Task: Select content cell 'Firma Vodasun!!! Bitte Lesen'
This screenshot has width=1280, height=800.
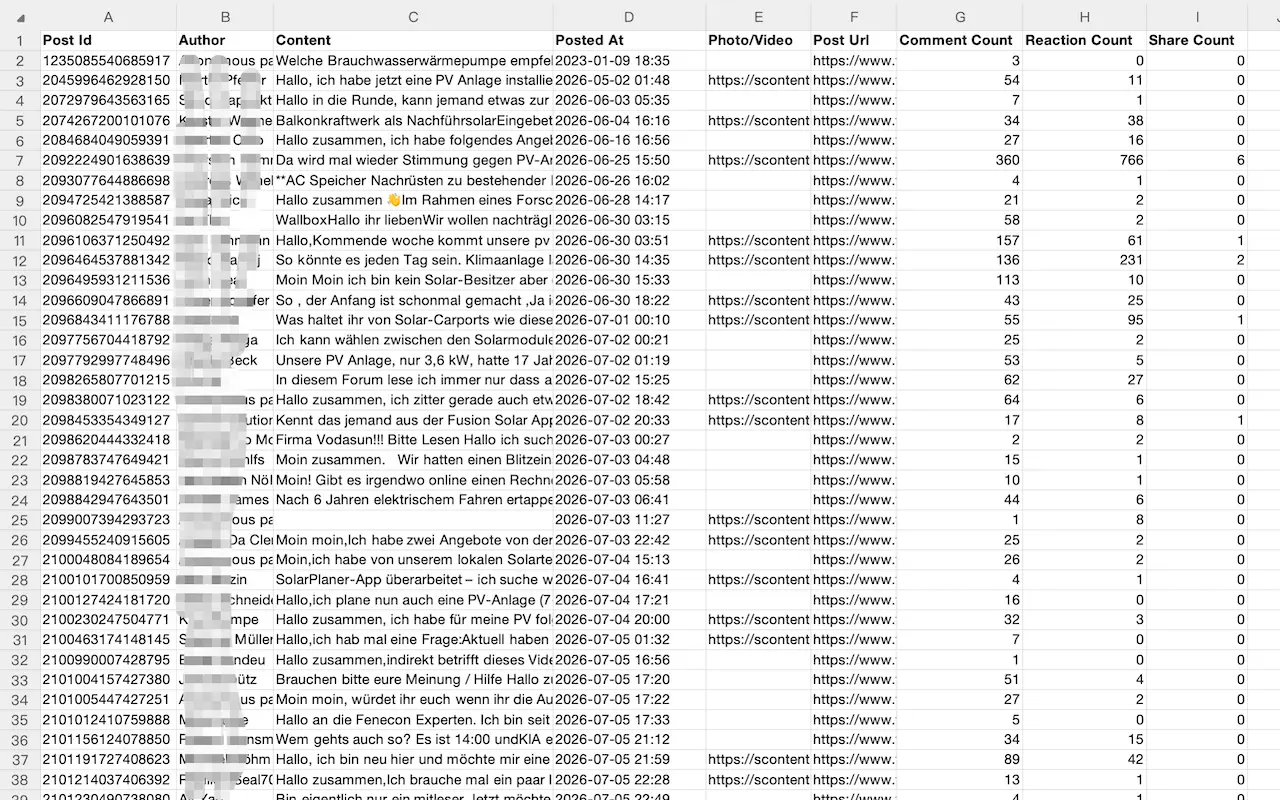Action: (x=413, y=440)
